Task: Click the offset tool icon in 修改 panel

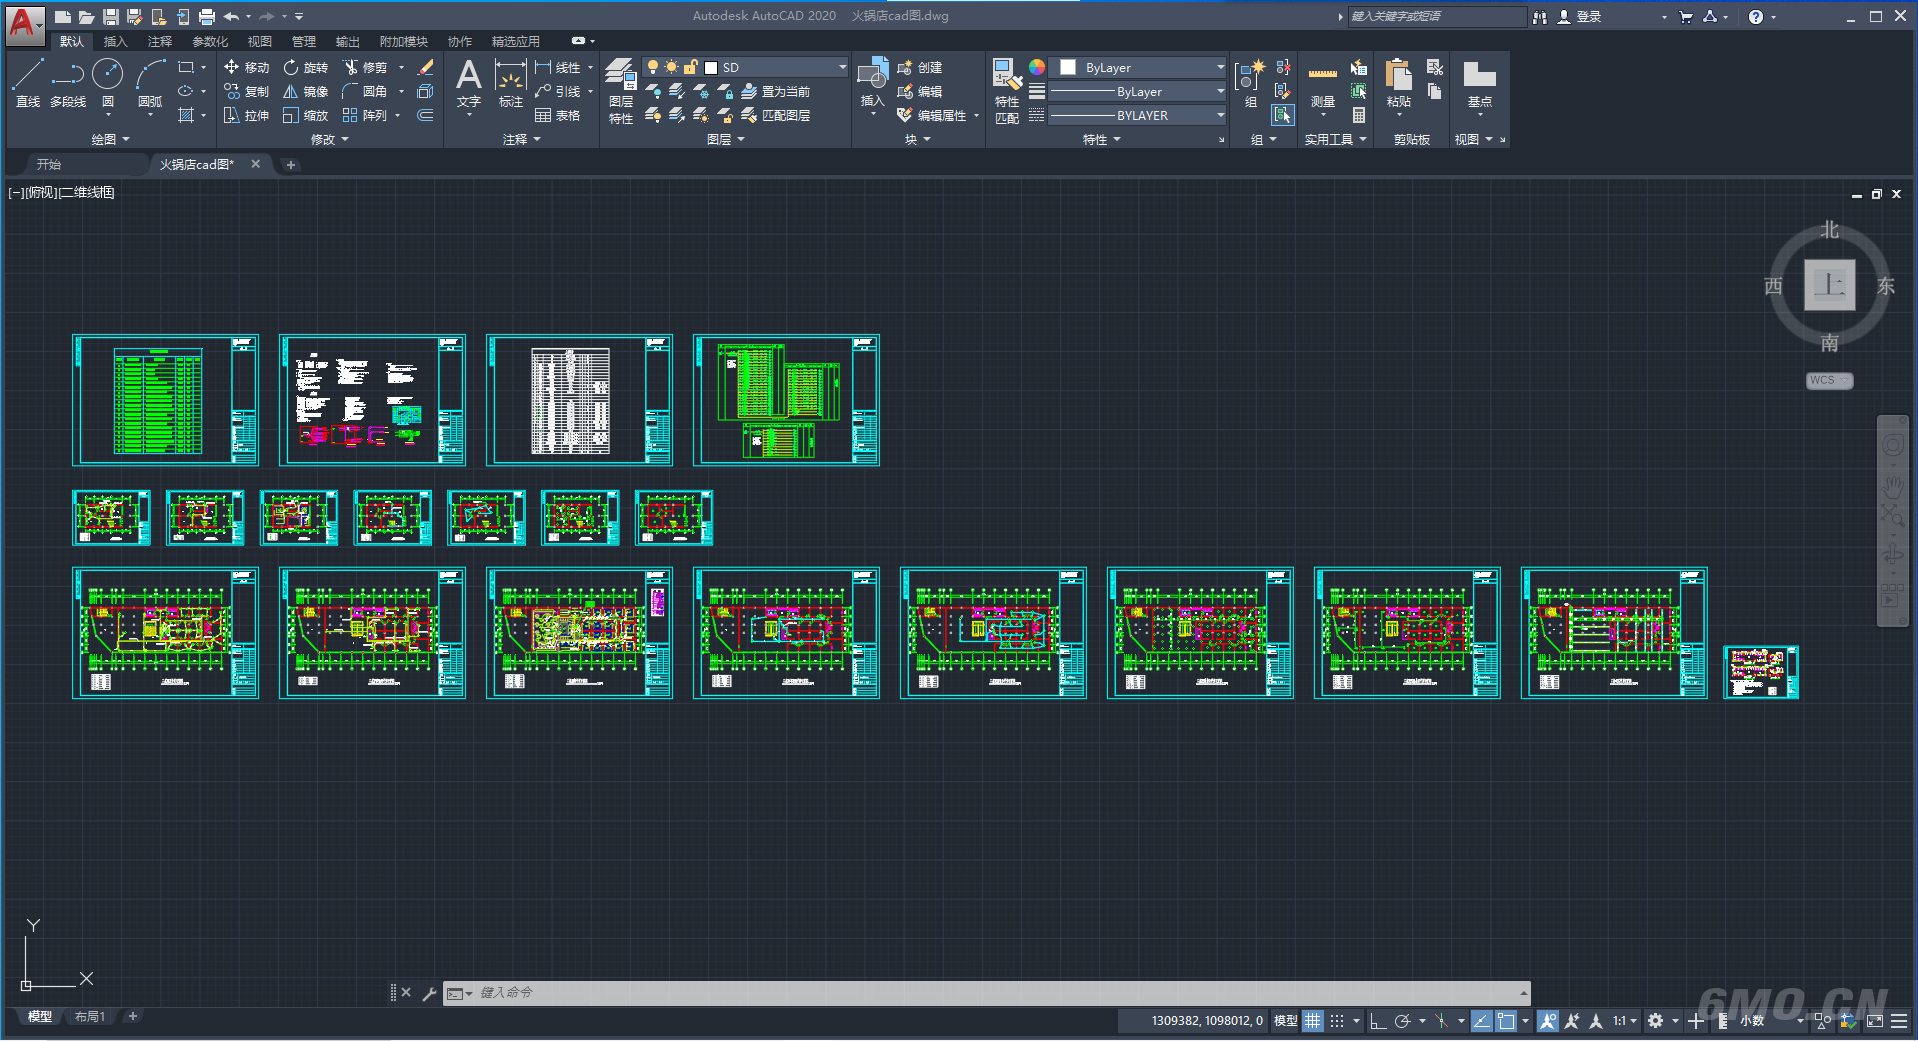Action: click(x=425, y=115)
